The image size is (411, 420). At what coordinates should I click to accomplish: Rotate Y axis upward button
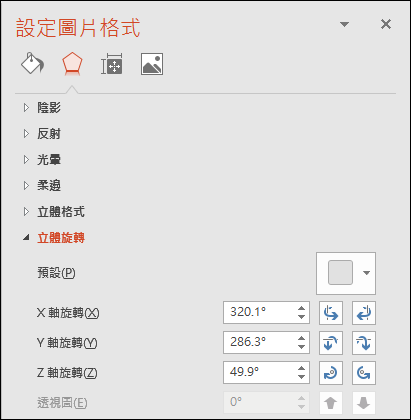tap(331, 343)
